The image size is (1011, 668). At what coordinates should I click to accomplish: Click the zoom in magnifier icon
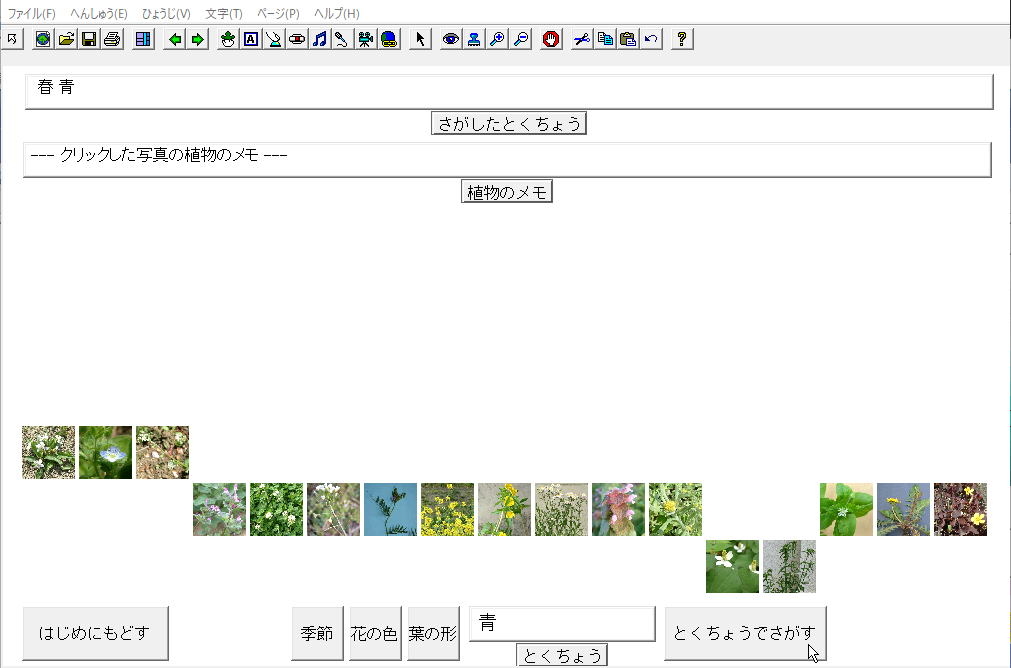497,39
